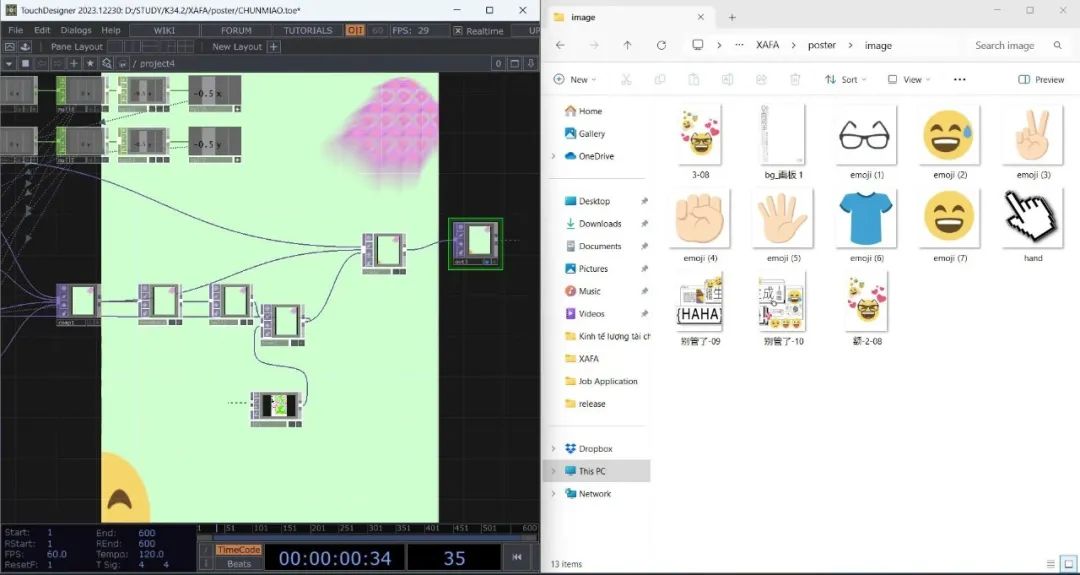This screenshot has height=575, width=1080.
Task: Open the Edit menu in TouchDesigner
Action: point(42,30)
